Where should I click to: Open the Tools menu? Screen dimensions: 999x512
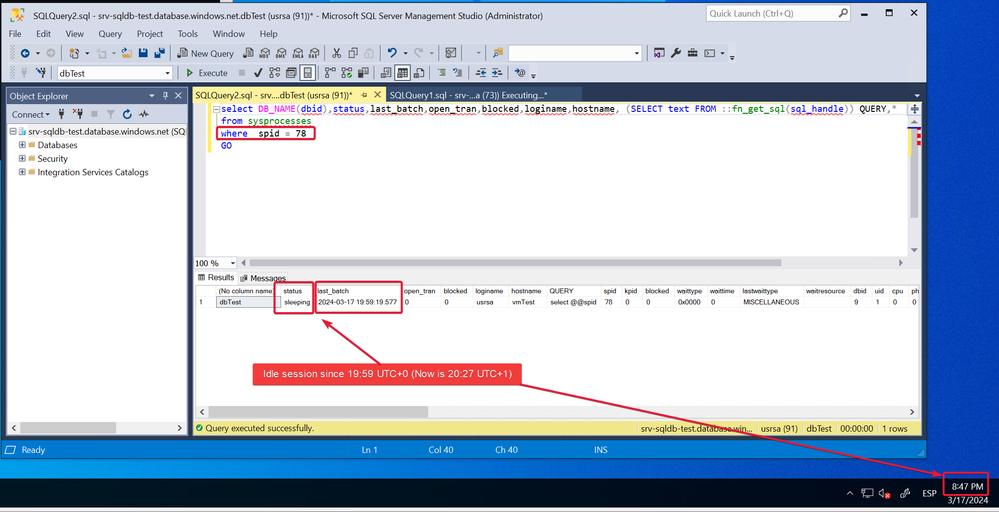[188, 34]
